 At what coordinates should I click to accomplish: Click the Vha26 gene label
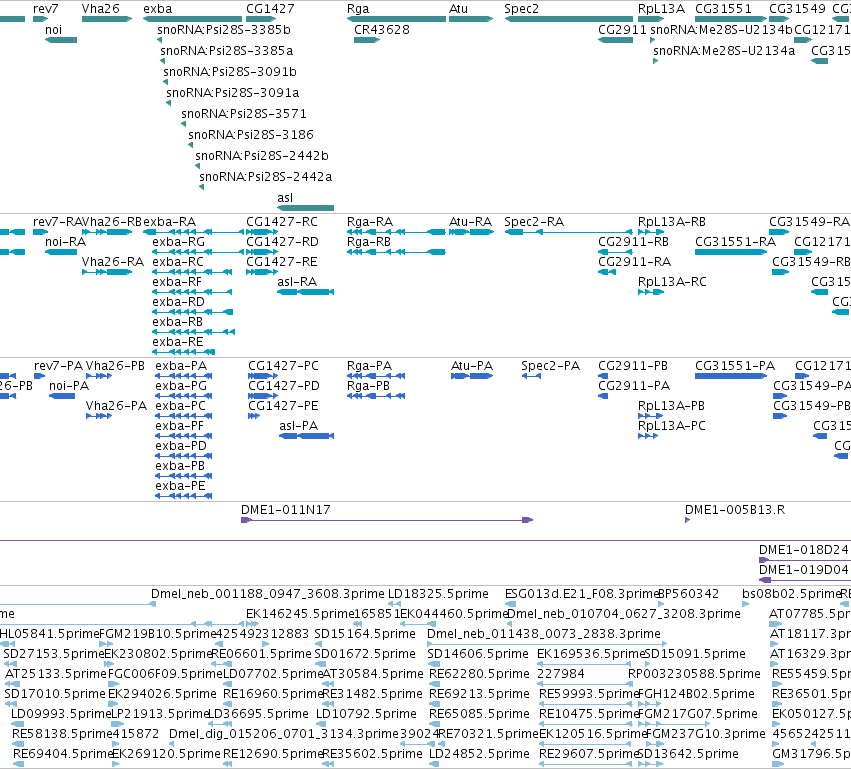pyautogui.click(x=100, y=9)
